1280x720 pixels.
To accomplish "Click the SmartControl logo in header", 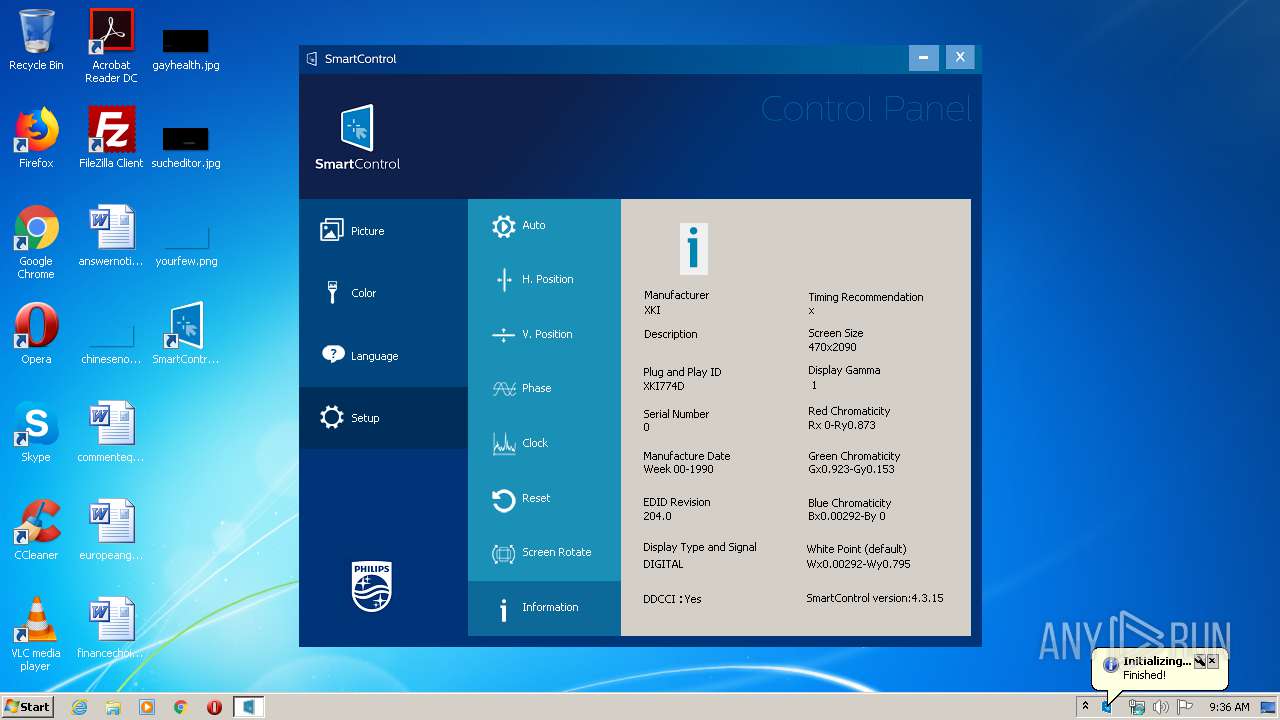I will [357, 138].
